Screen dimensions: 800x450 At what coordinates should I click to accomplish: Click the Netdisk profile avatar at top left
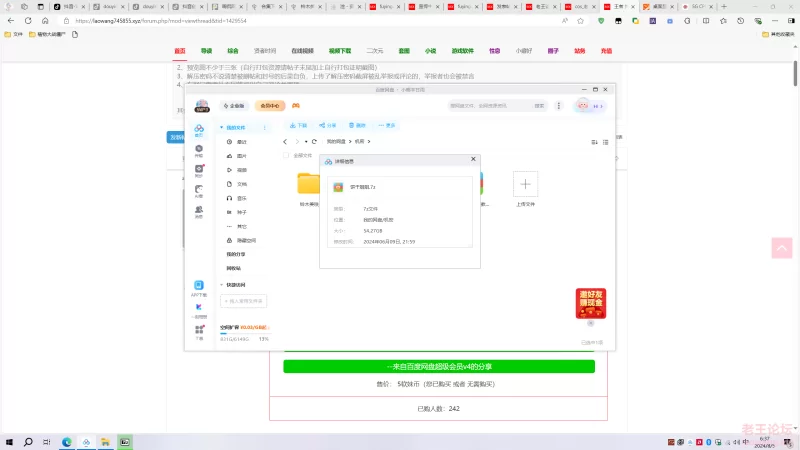[202, 106]
